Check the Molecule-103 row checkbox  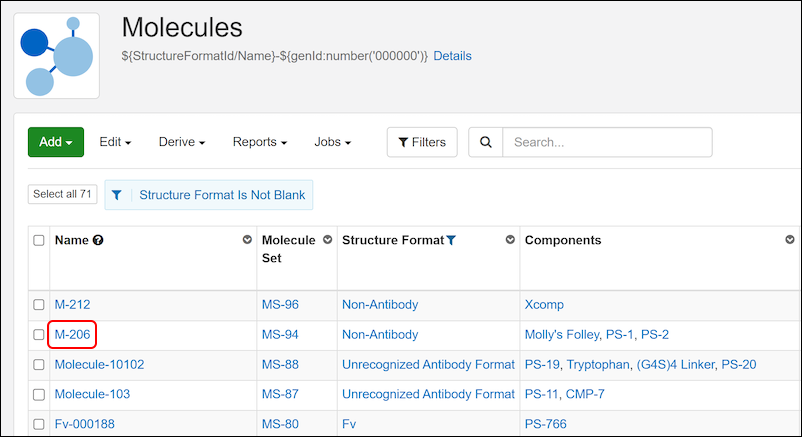pyautogui.click(x=39, y=394)
